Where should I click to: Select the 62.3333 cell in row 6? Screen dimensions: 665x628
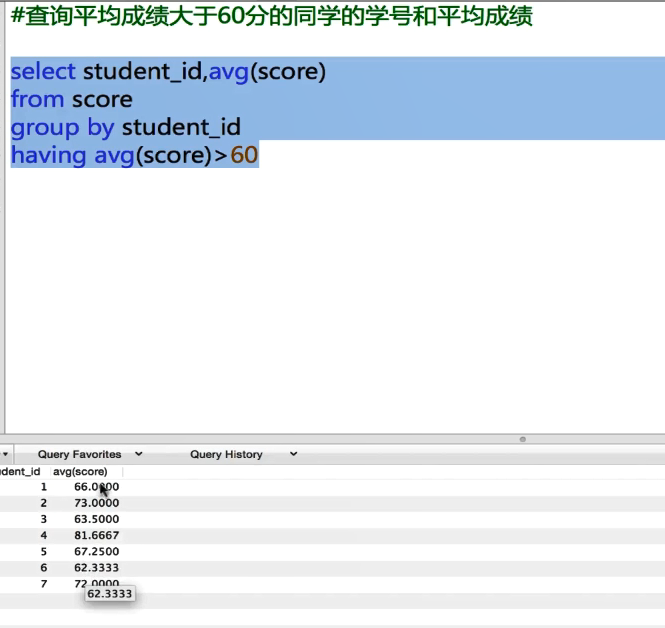[x=96, y=567]
